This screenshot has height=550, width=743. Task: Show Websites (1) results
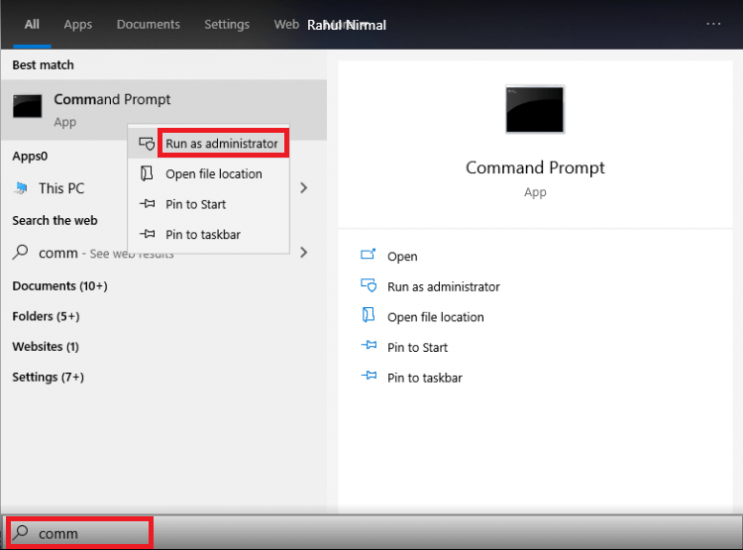[x=45, y=346]
